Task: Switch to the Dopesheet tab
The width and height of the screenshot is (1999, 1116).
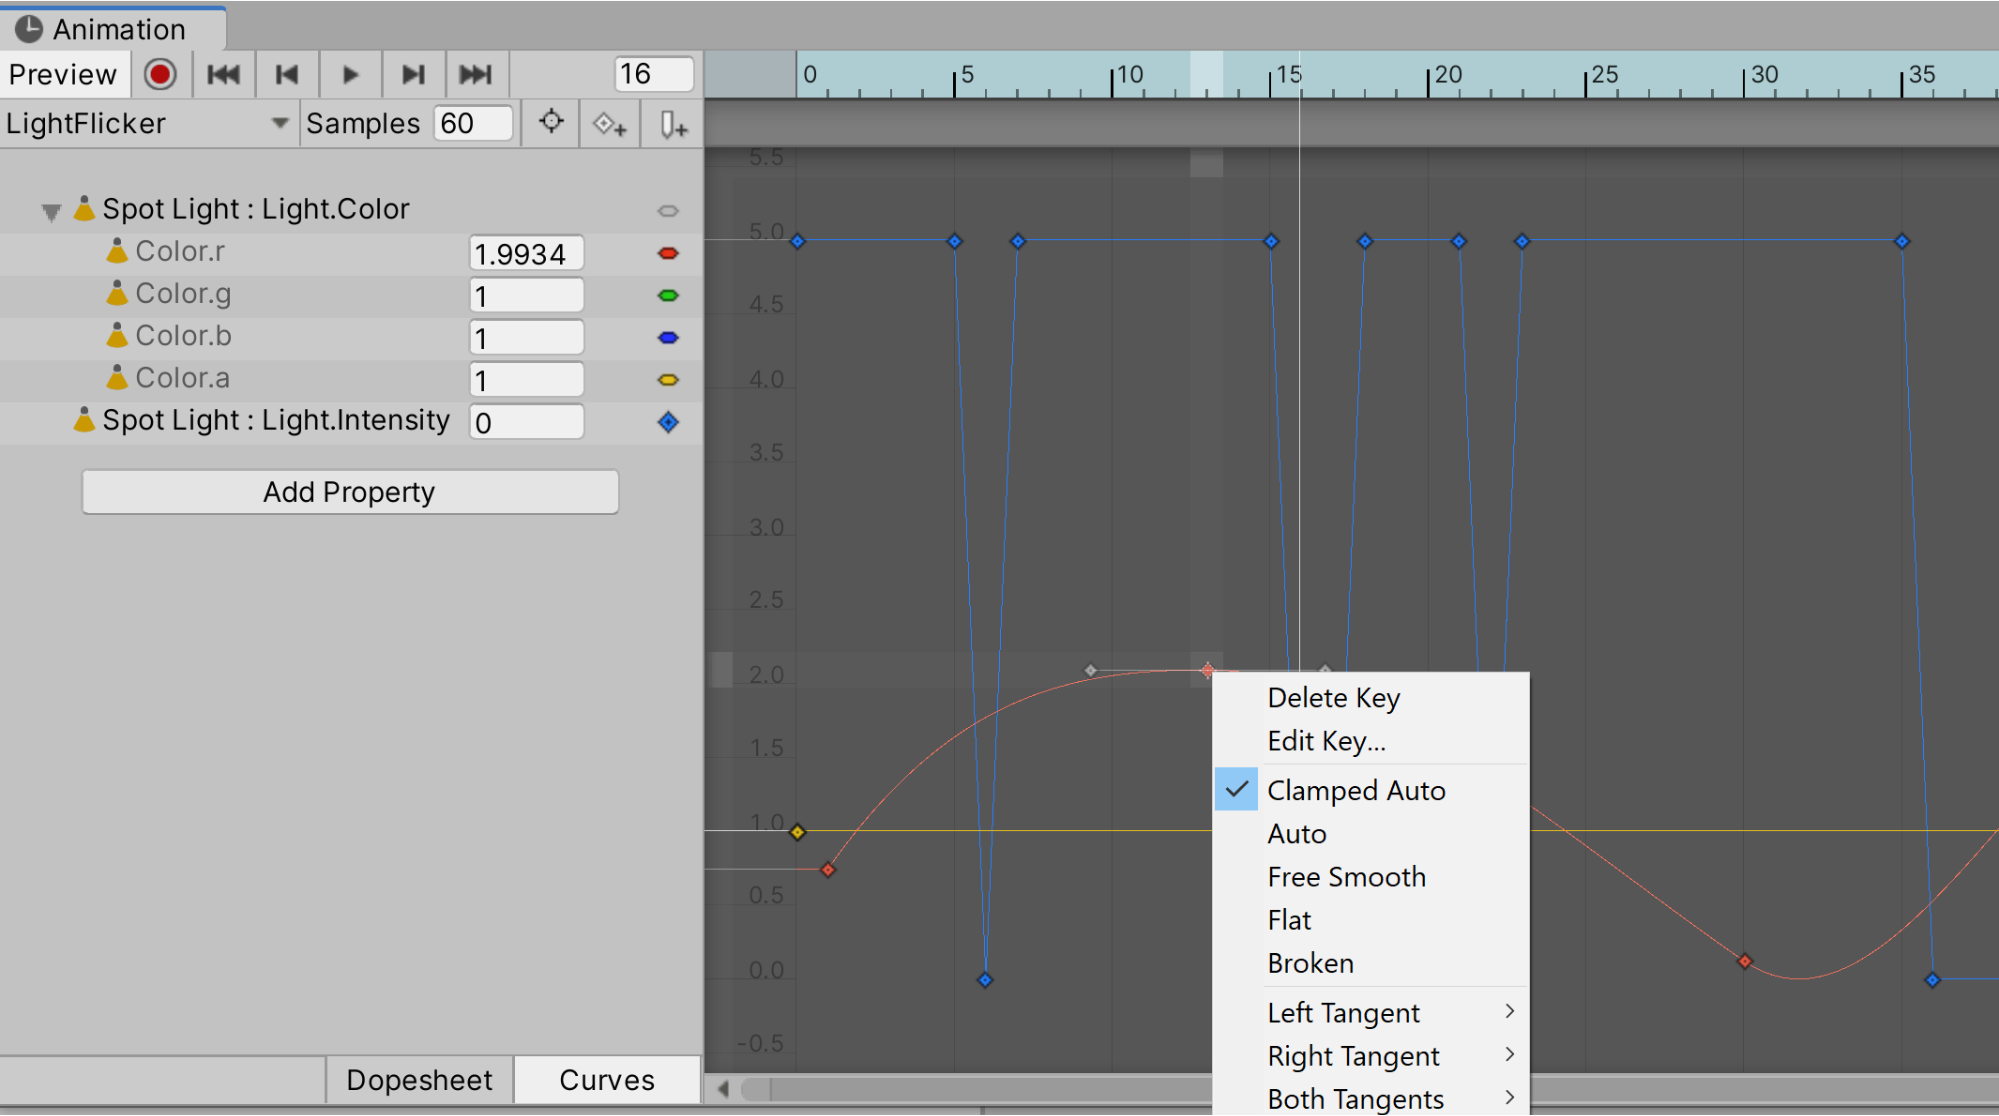Action: tap(419, 1080)
